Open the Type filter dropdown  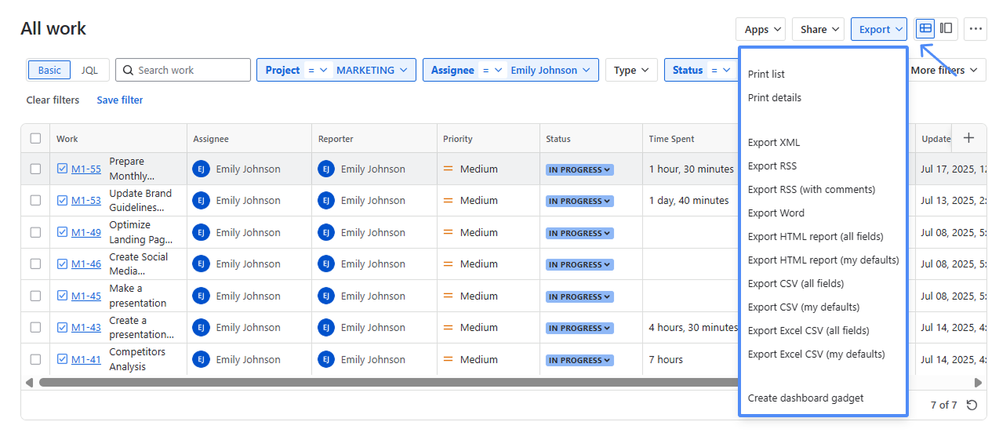[631, 70]
